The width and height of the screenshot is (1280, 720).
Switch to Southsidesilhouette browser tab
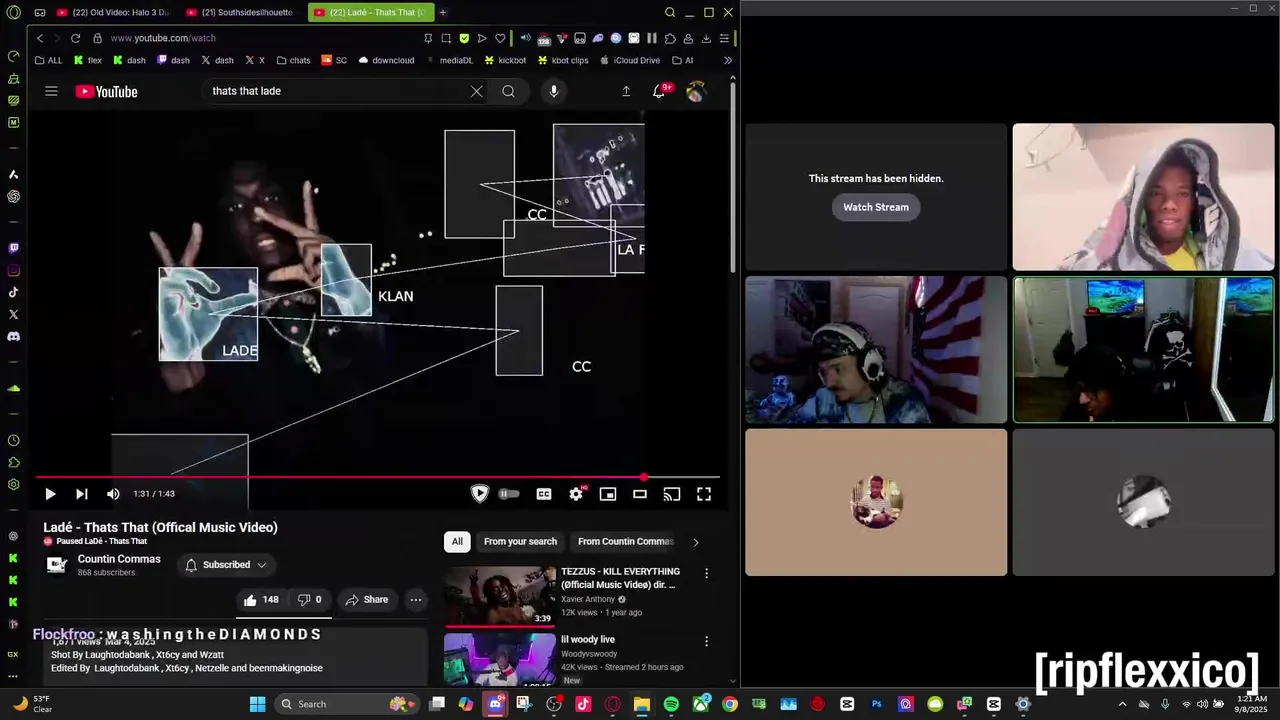[x=240, y=12]
